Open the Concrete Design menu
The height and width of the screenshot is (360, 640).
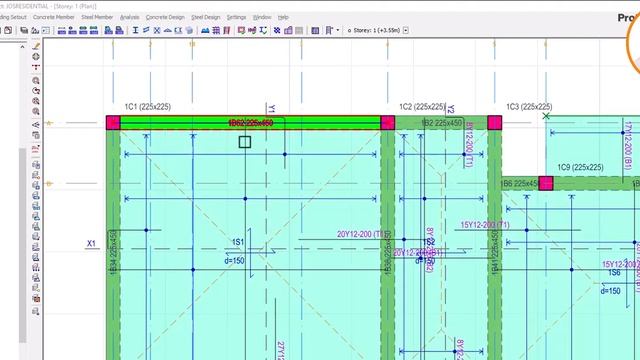(165, 17)
